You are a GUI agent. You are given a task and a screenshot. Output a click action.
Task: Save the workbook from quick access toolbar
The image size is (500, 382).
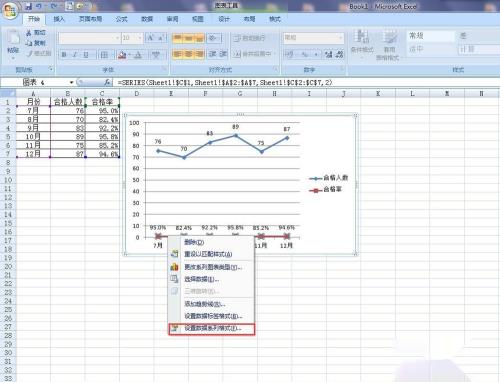tap(29, 6)
